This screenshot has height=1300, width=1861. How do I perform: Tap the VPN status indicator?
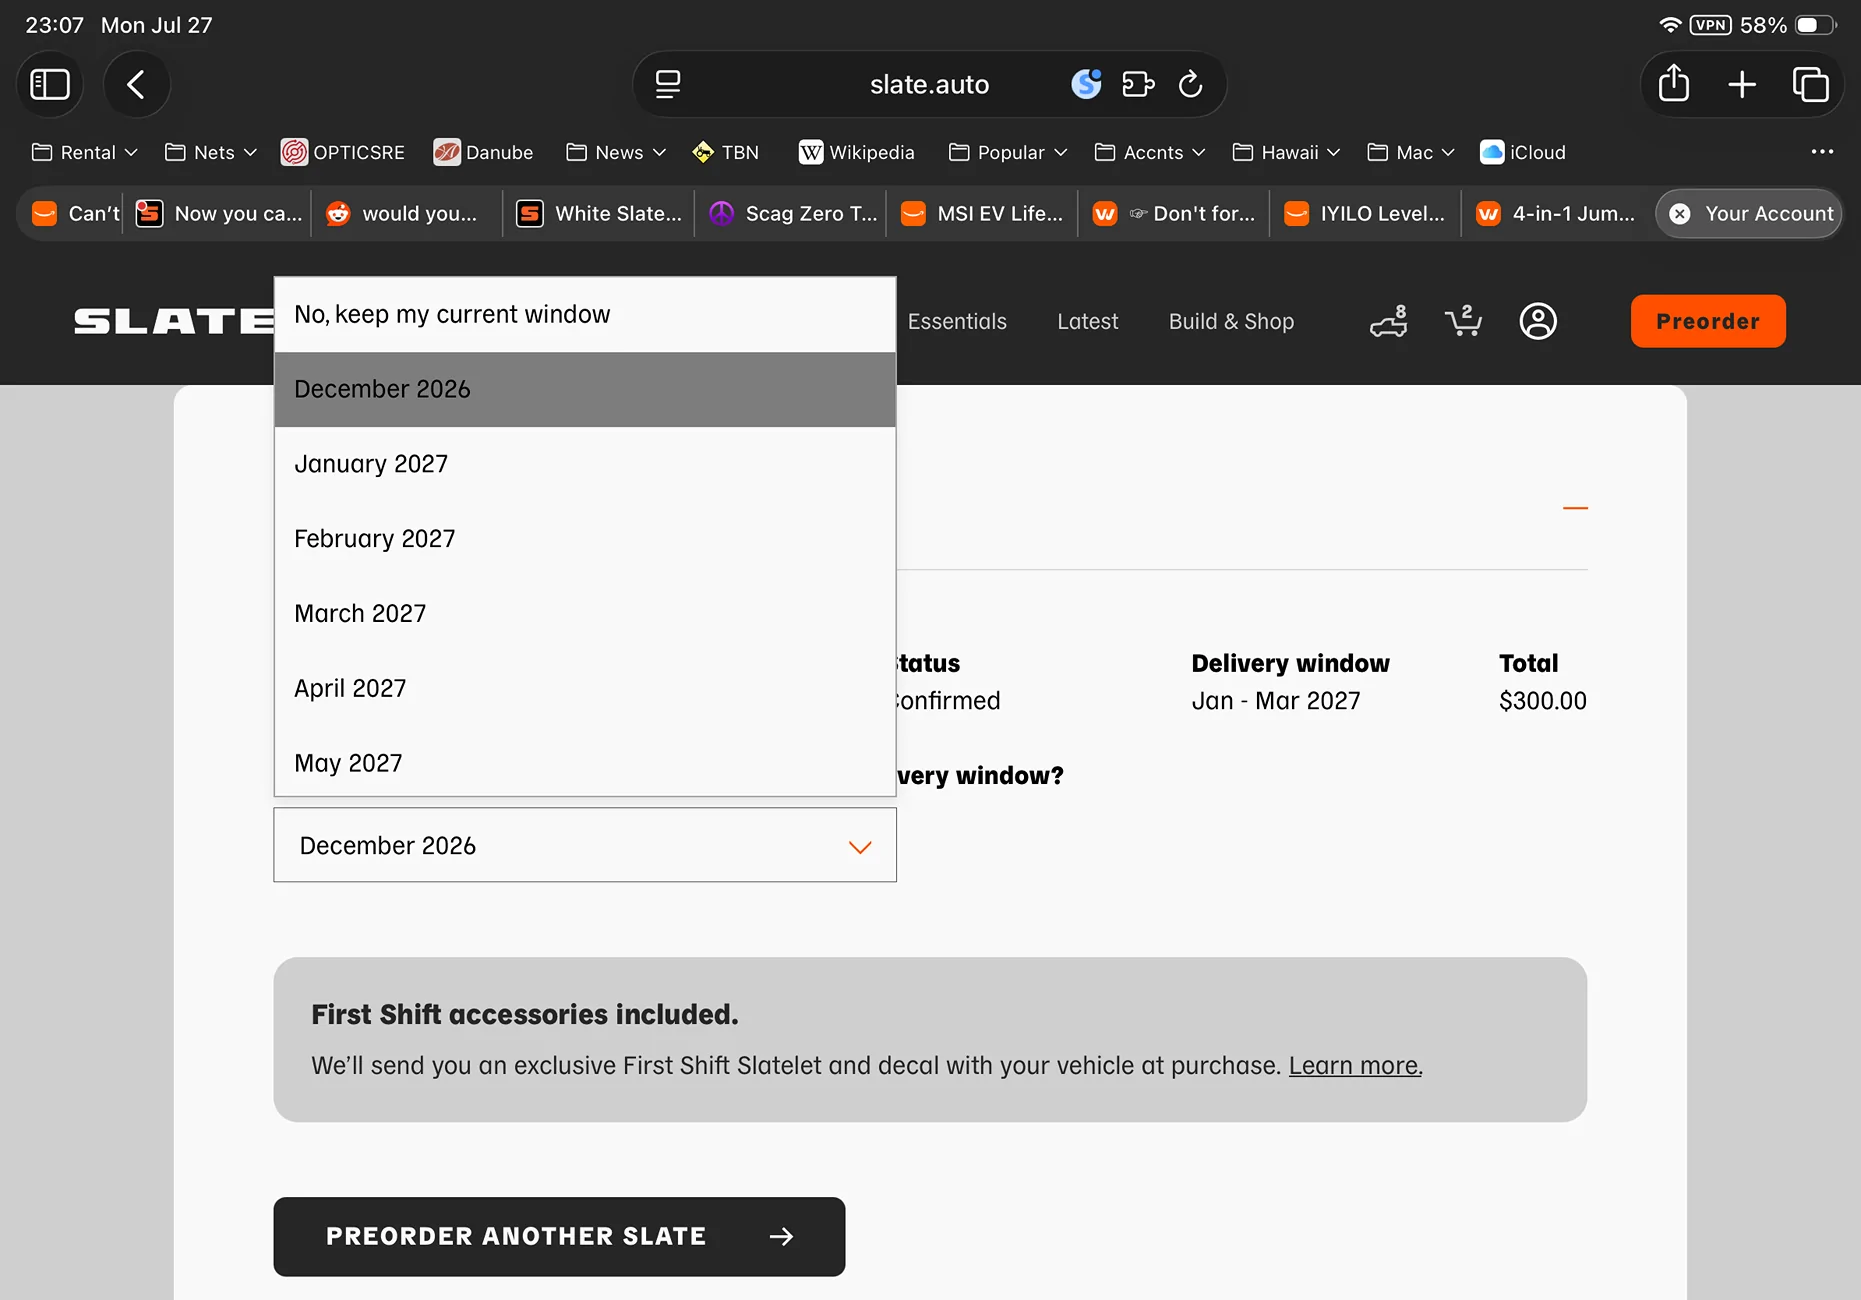[1711, 25]
